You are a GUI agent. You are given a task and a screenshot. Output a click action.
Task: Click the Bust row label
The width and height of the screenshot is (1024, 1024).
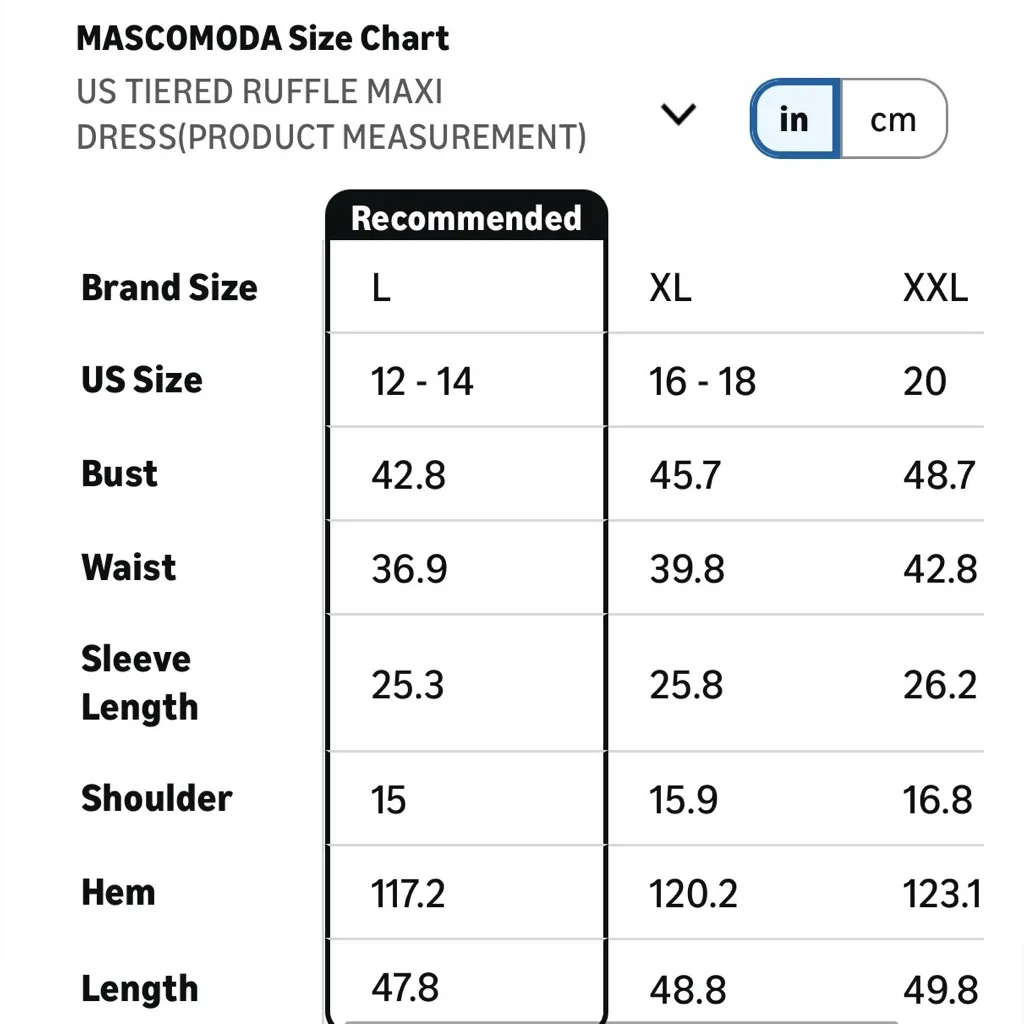pos(119,474)
